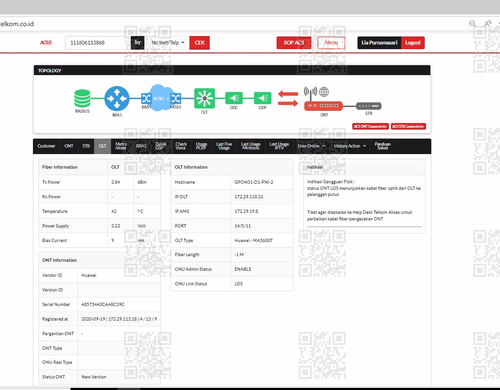500x390 pixels.
Task: Click the ODP node icon
Action: pyautogui.click(x=263, y=98)
